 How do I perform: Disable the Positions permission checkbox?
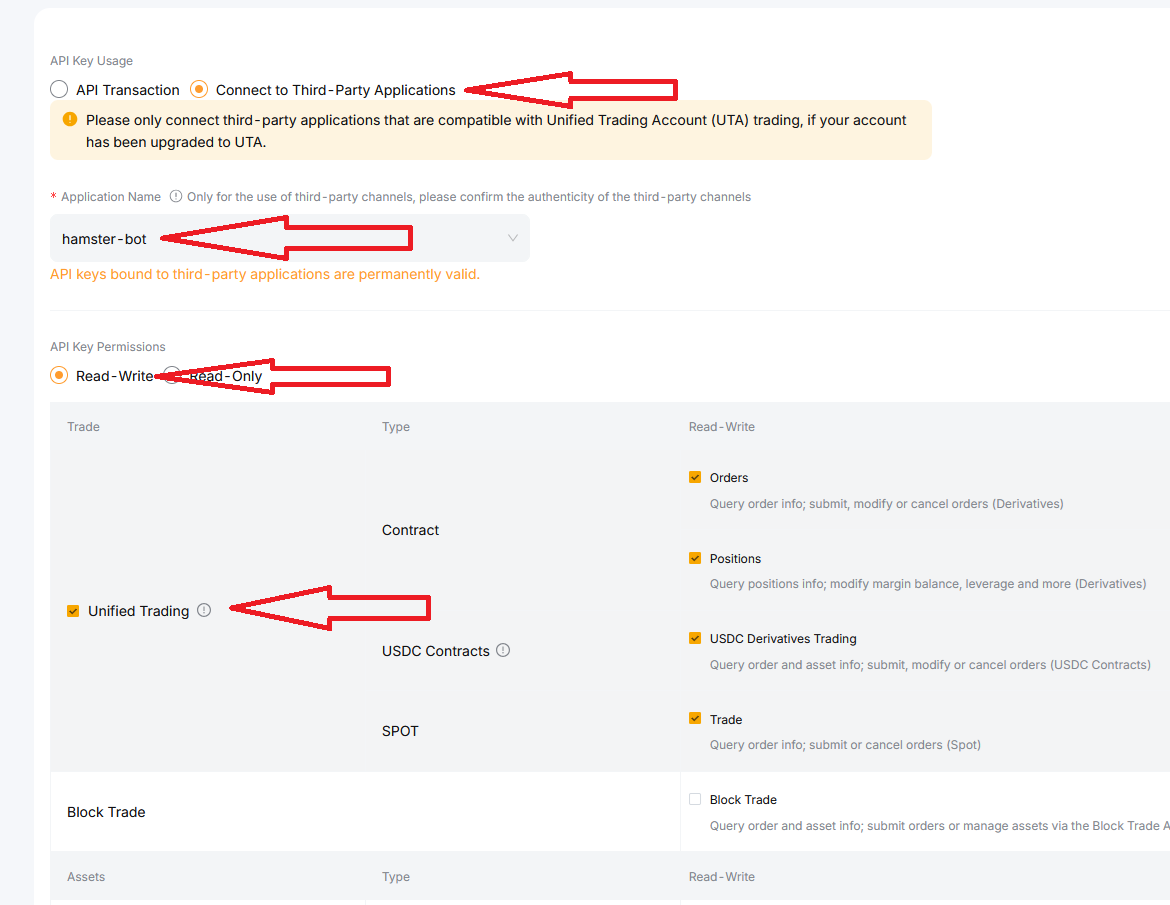pyautogui.click(x=694, y=558)
